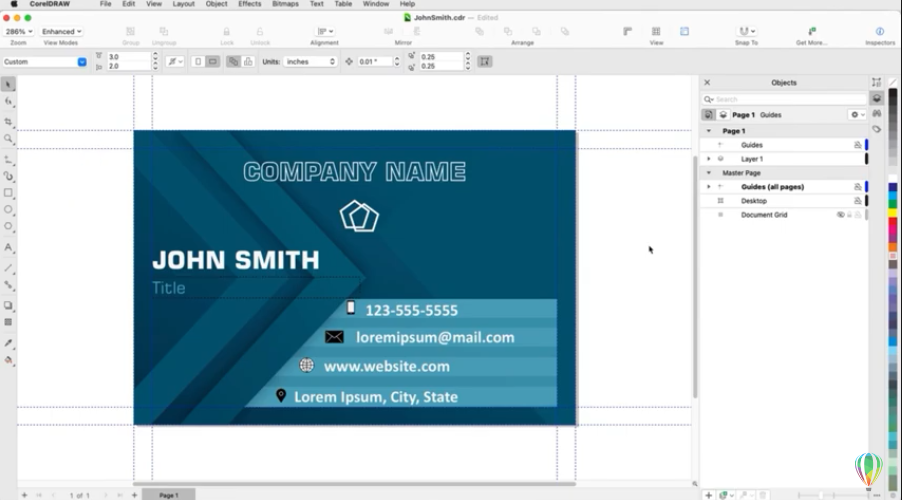This screenshot has width=902, height=500.
Task: Open the Enhanced view mode dropdown
Action: point(62,32)
